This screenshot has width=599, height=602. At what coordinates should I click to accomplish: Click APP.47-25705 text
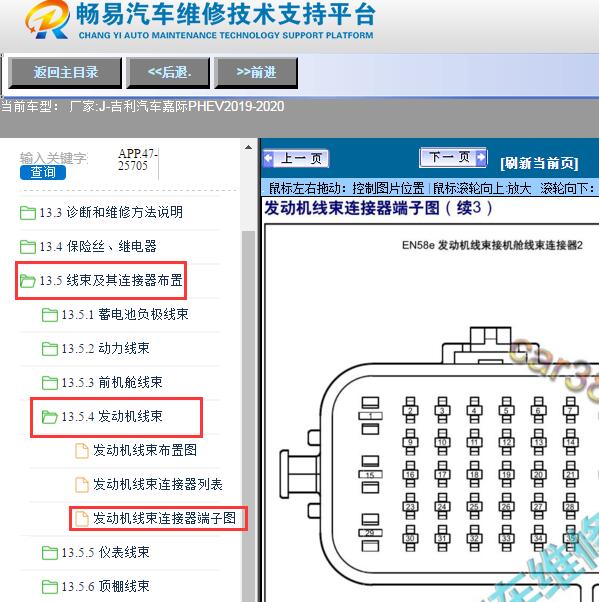point(137,160)
